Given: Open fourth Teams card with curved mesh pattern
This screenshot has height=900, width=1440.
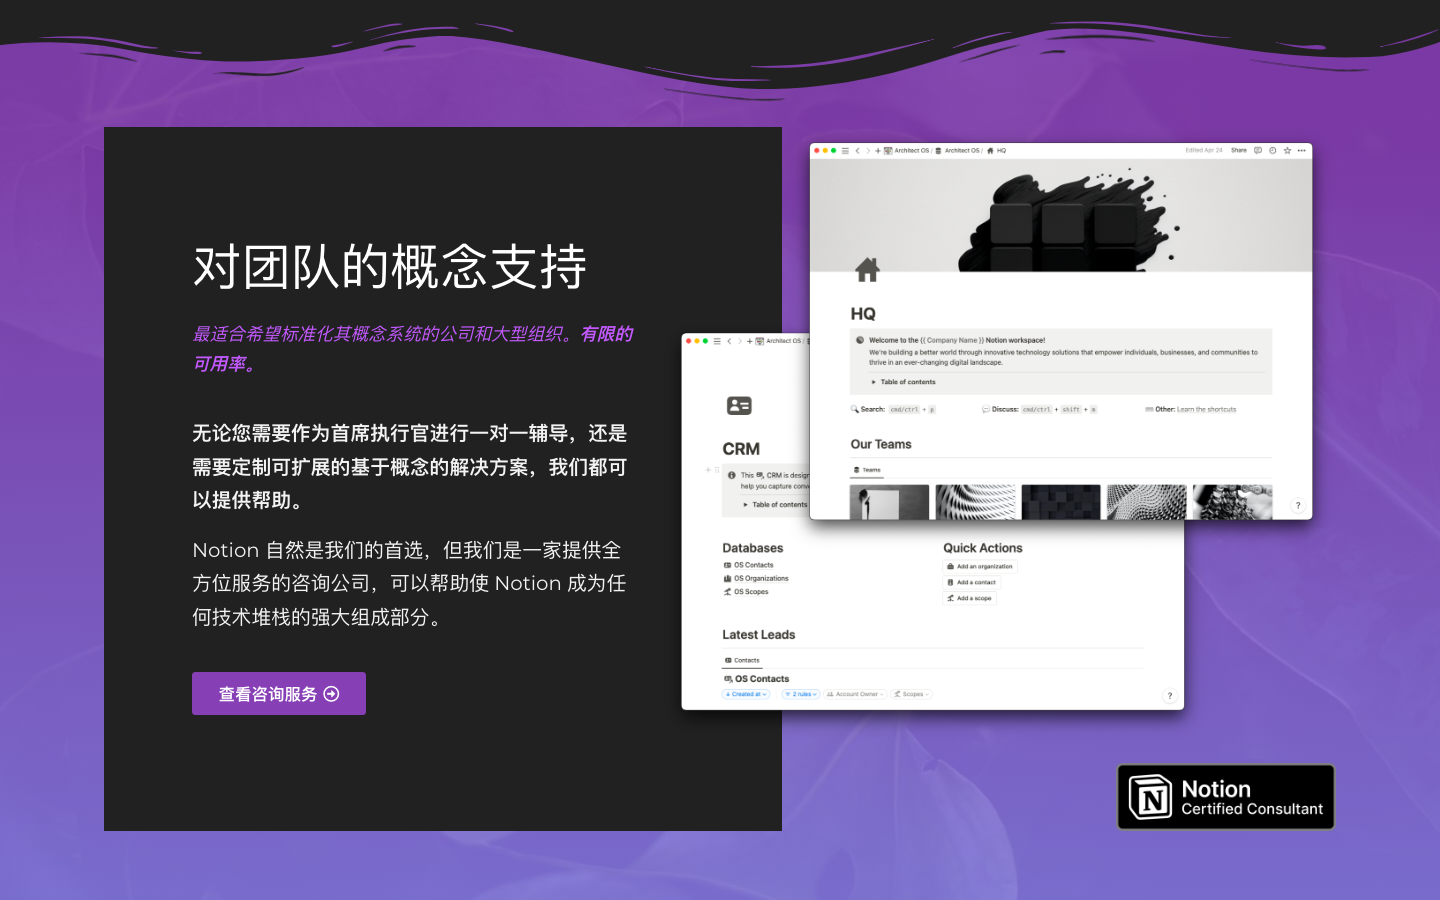Looking at the screenshot, I should [x=1147, y=502].
